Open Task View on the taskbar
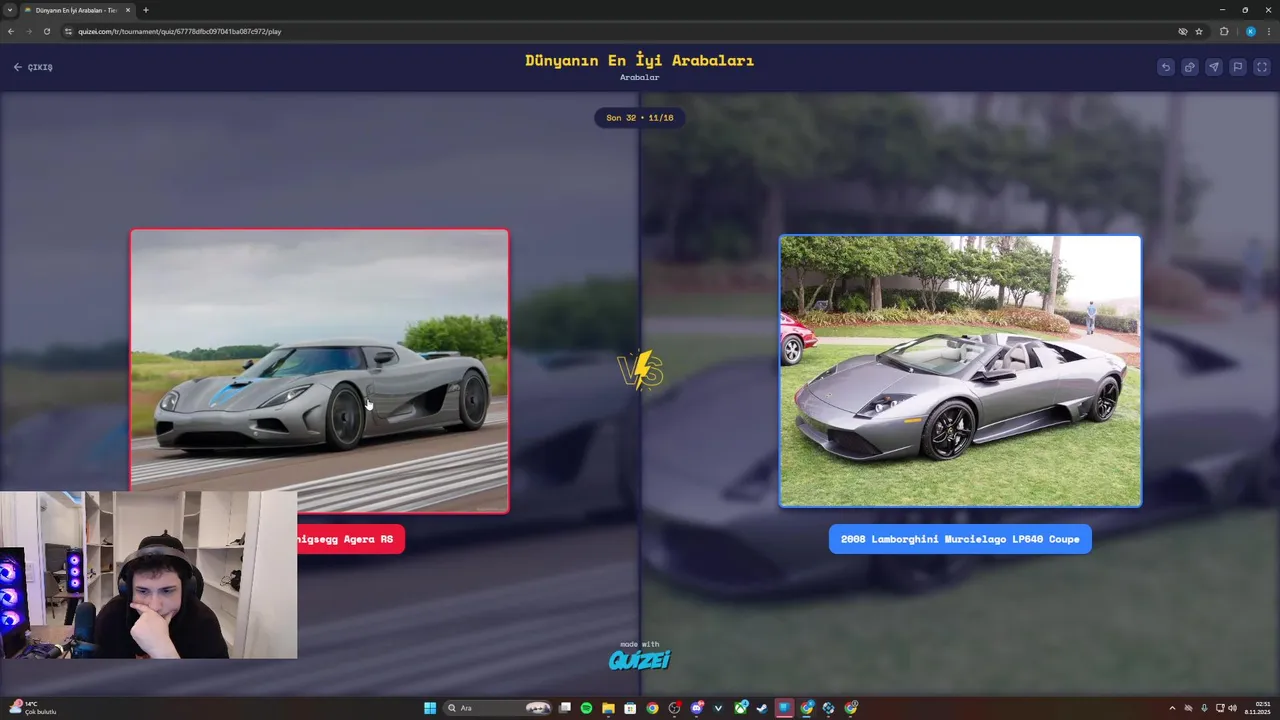 tap(565, 708)
